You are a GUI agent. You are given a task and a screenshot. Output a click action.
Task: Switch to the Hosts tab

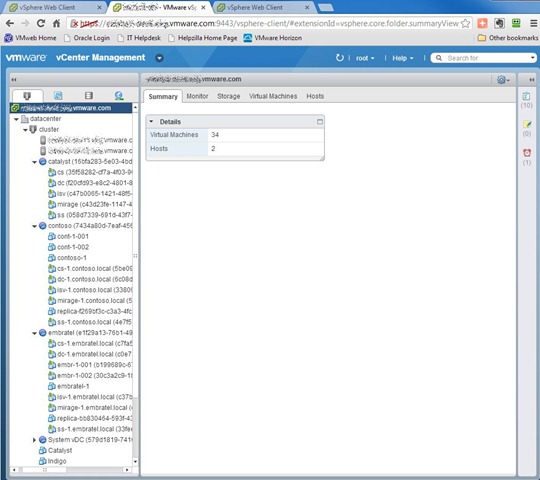coord(315,96)
